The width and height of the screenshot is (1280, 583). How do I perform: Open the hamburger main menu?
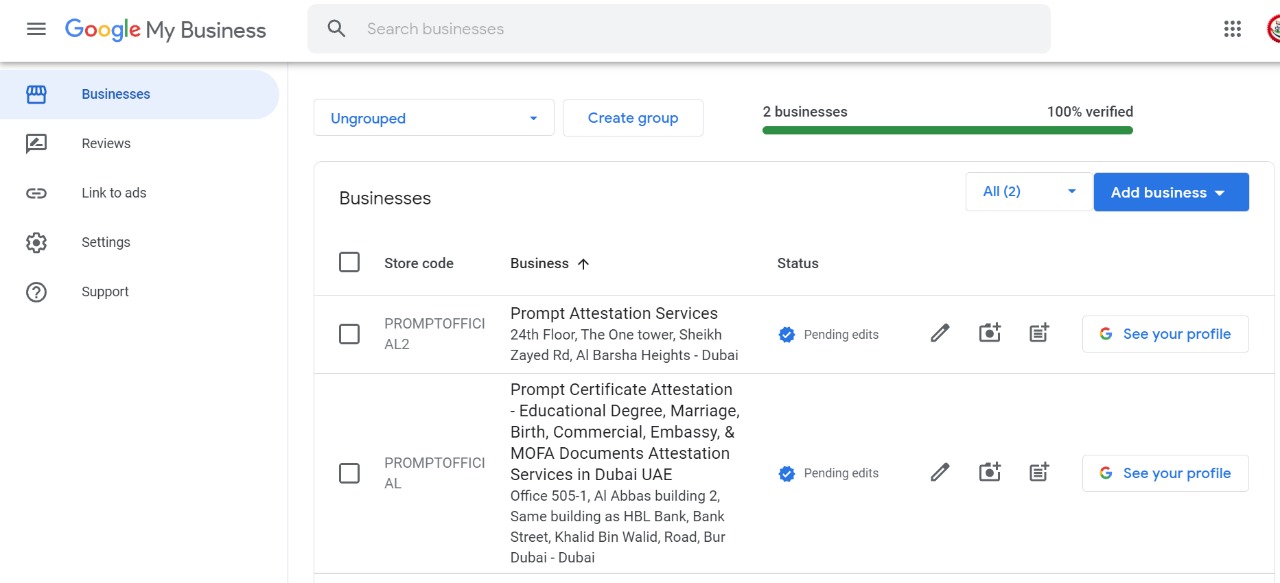pos(36,29)
